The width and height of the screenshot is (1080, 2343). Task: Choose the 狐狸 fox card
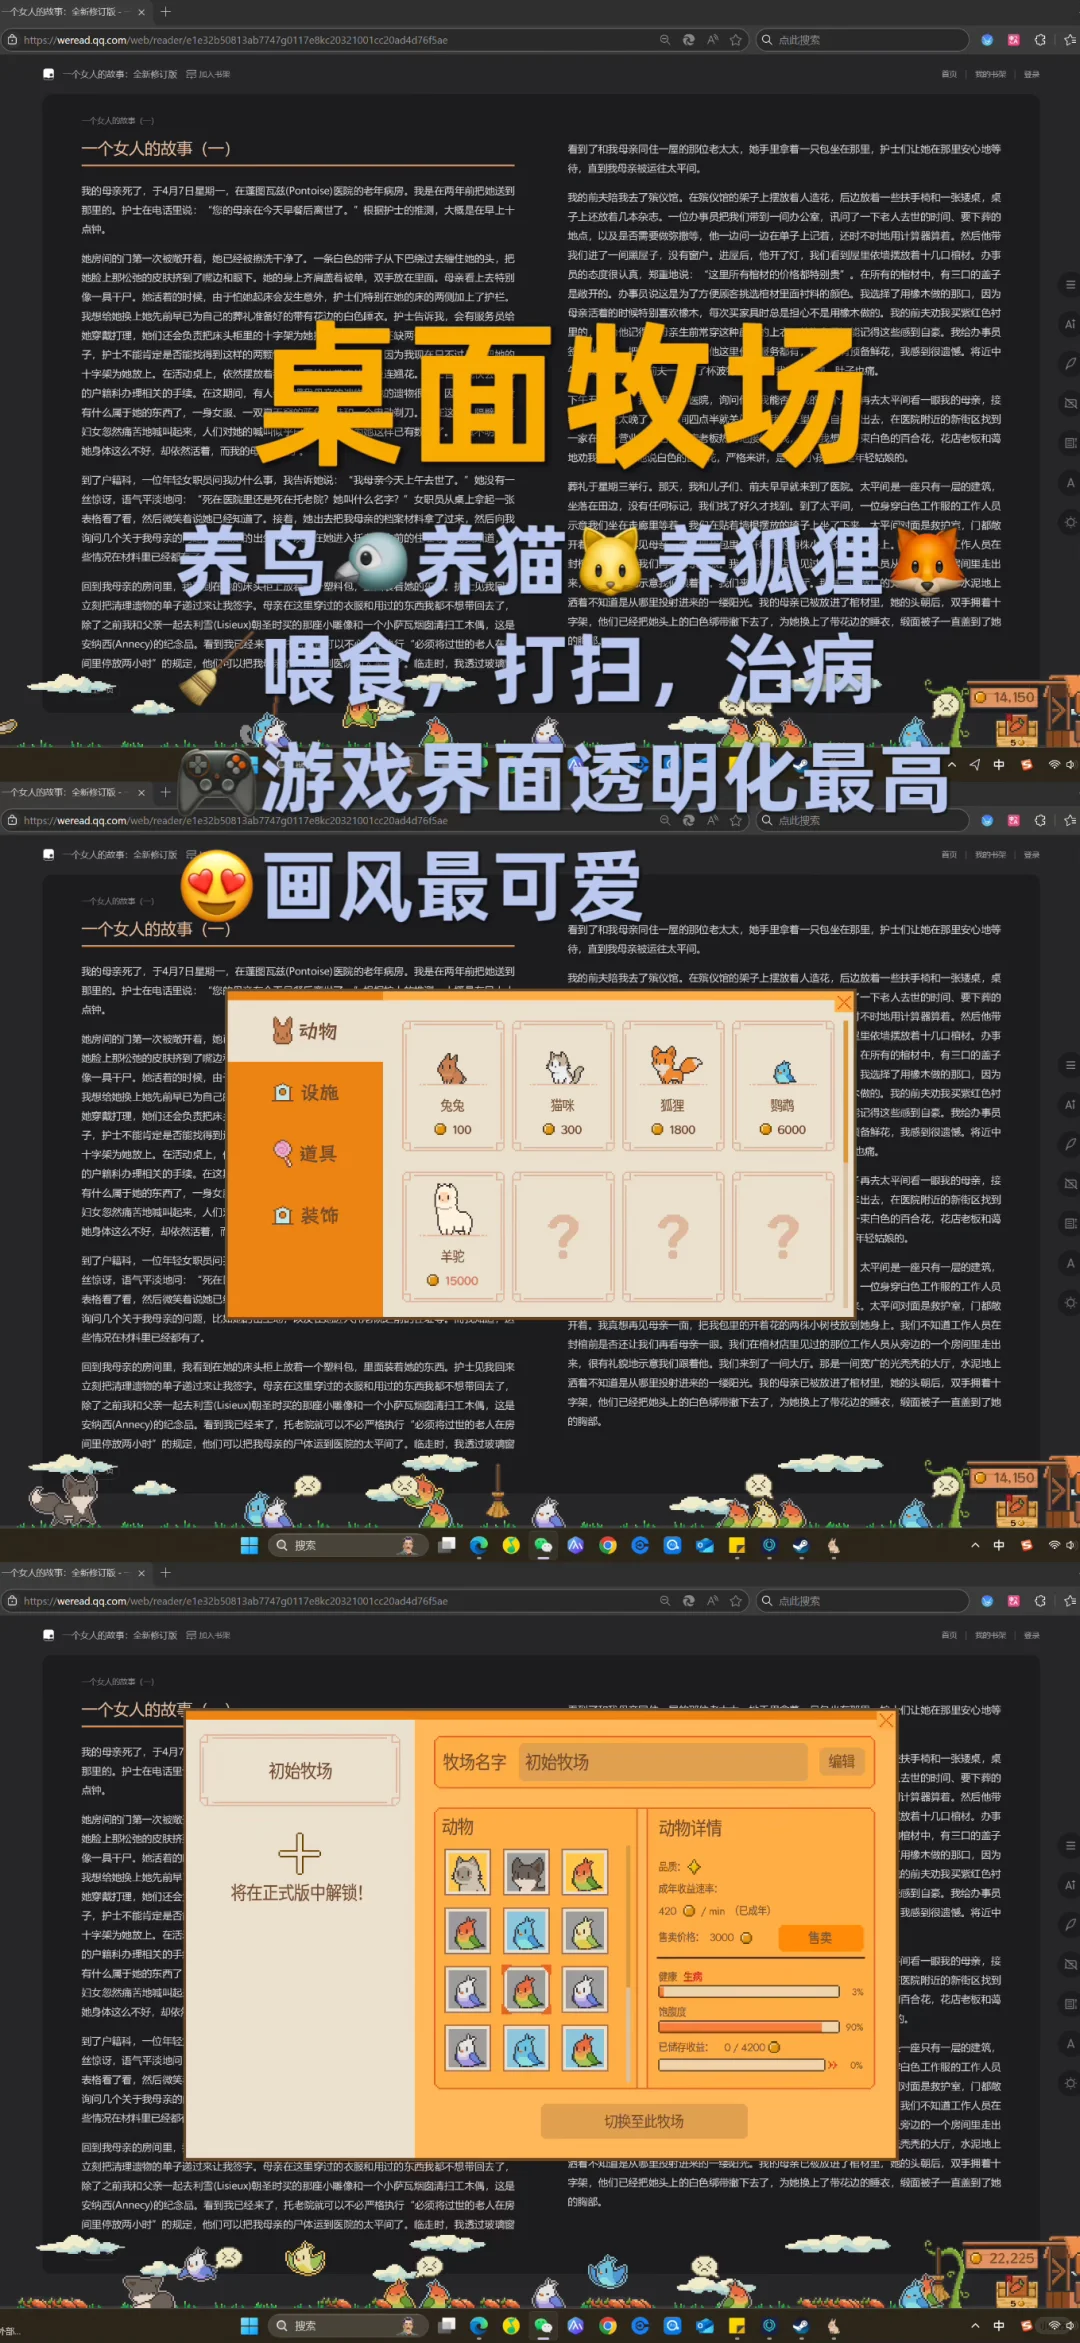673,1086
